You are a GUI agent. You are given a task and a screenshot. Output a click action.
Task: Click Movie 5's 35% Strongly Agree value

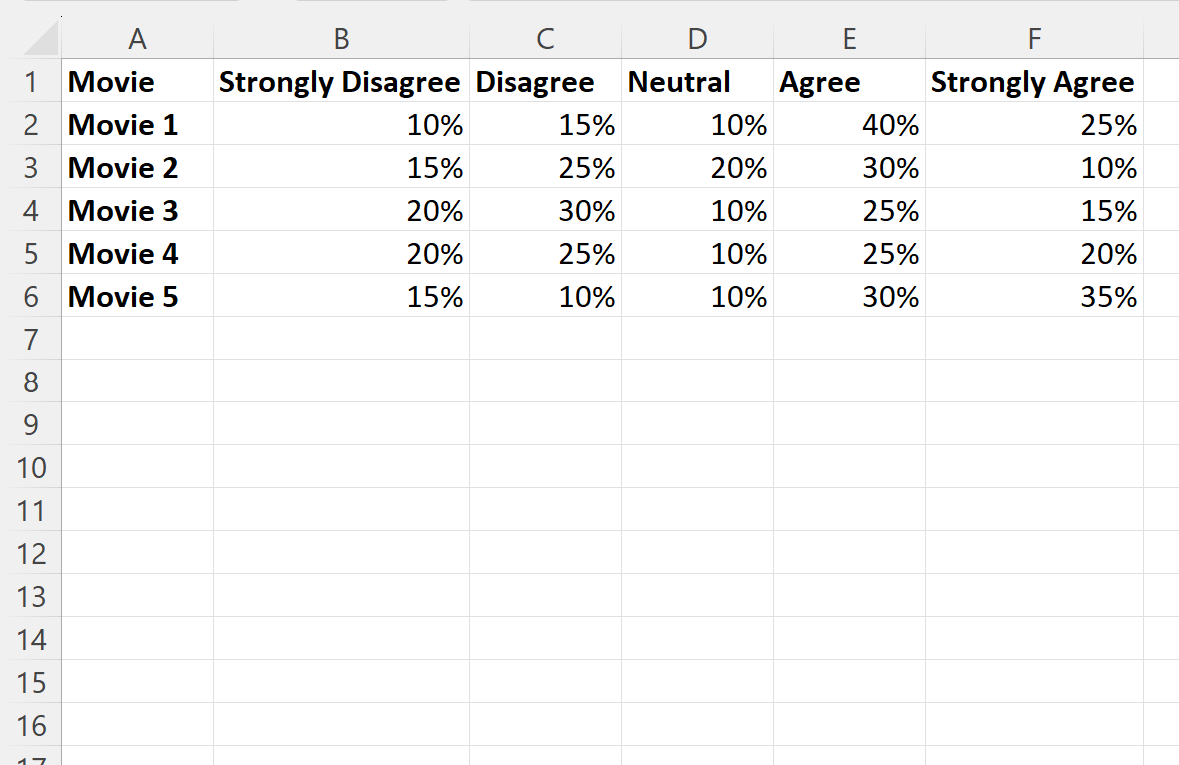pyautogui.click(x=1108, y=297)
